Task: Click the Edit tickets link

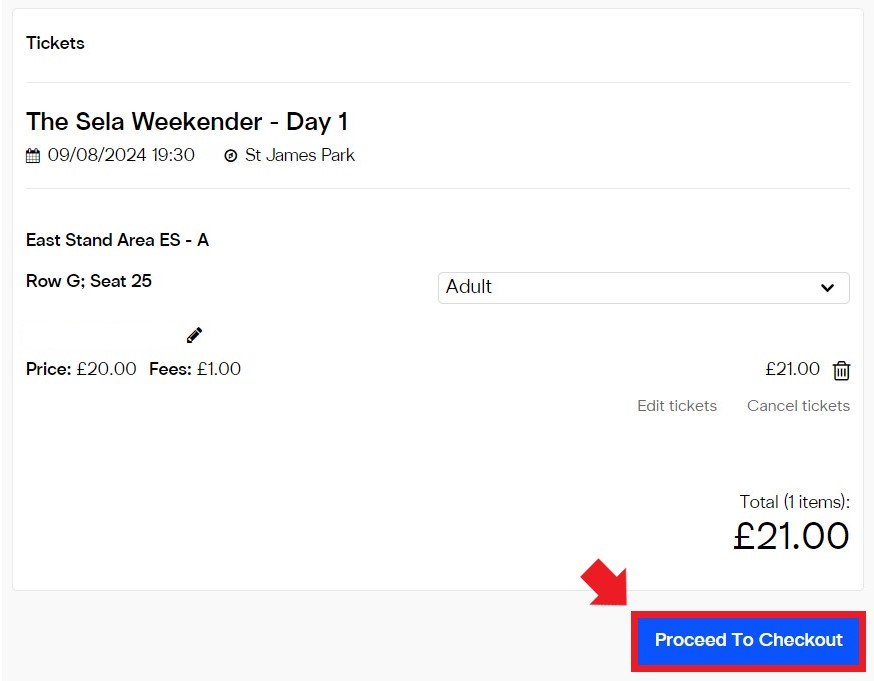Action: click(677, 406)
